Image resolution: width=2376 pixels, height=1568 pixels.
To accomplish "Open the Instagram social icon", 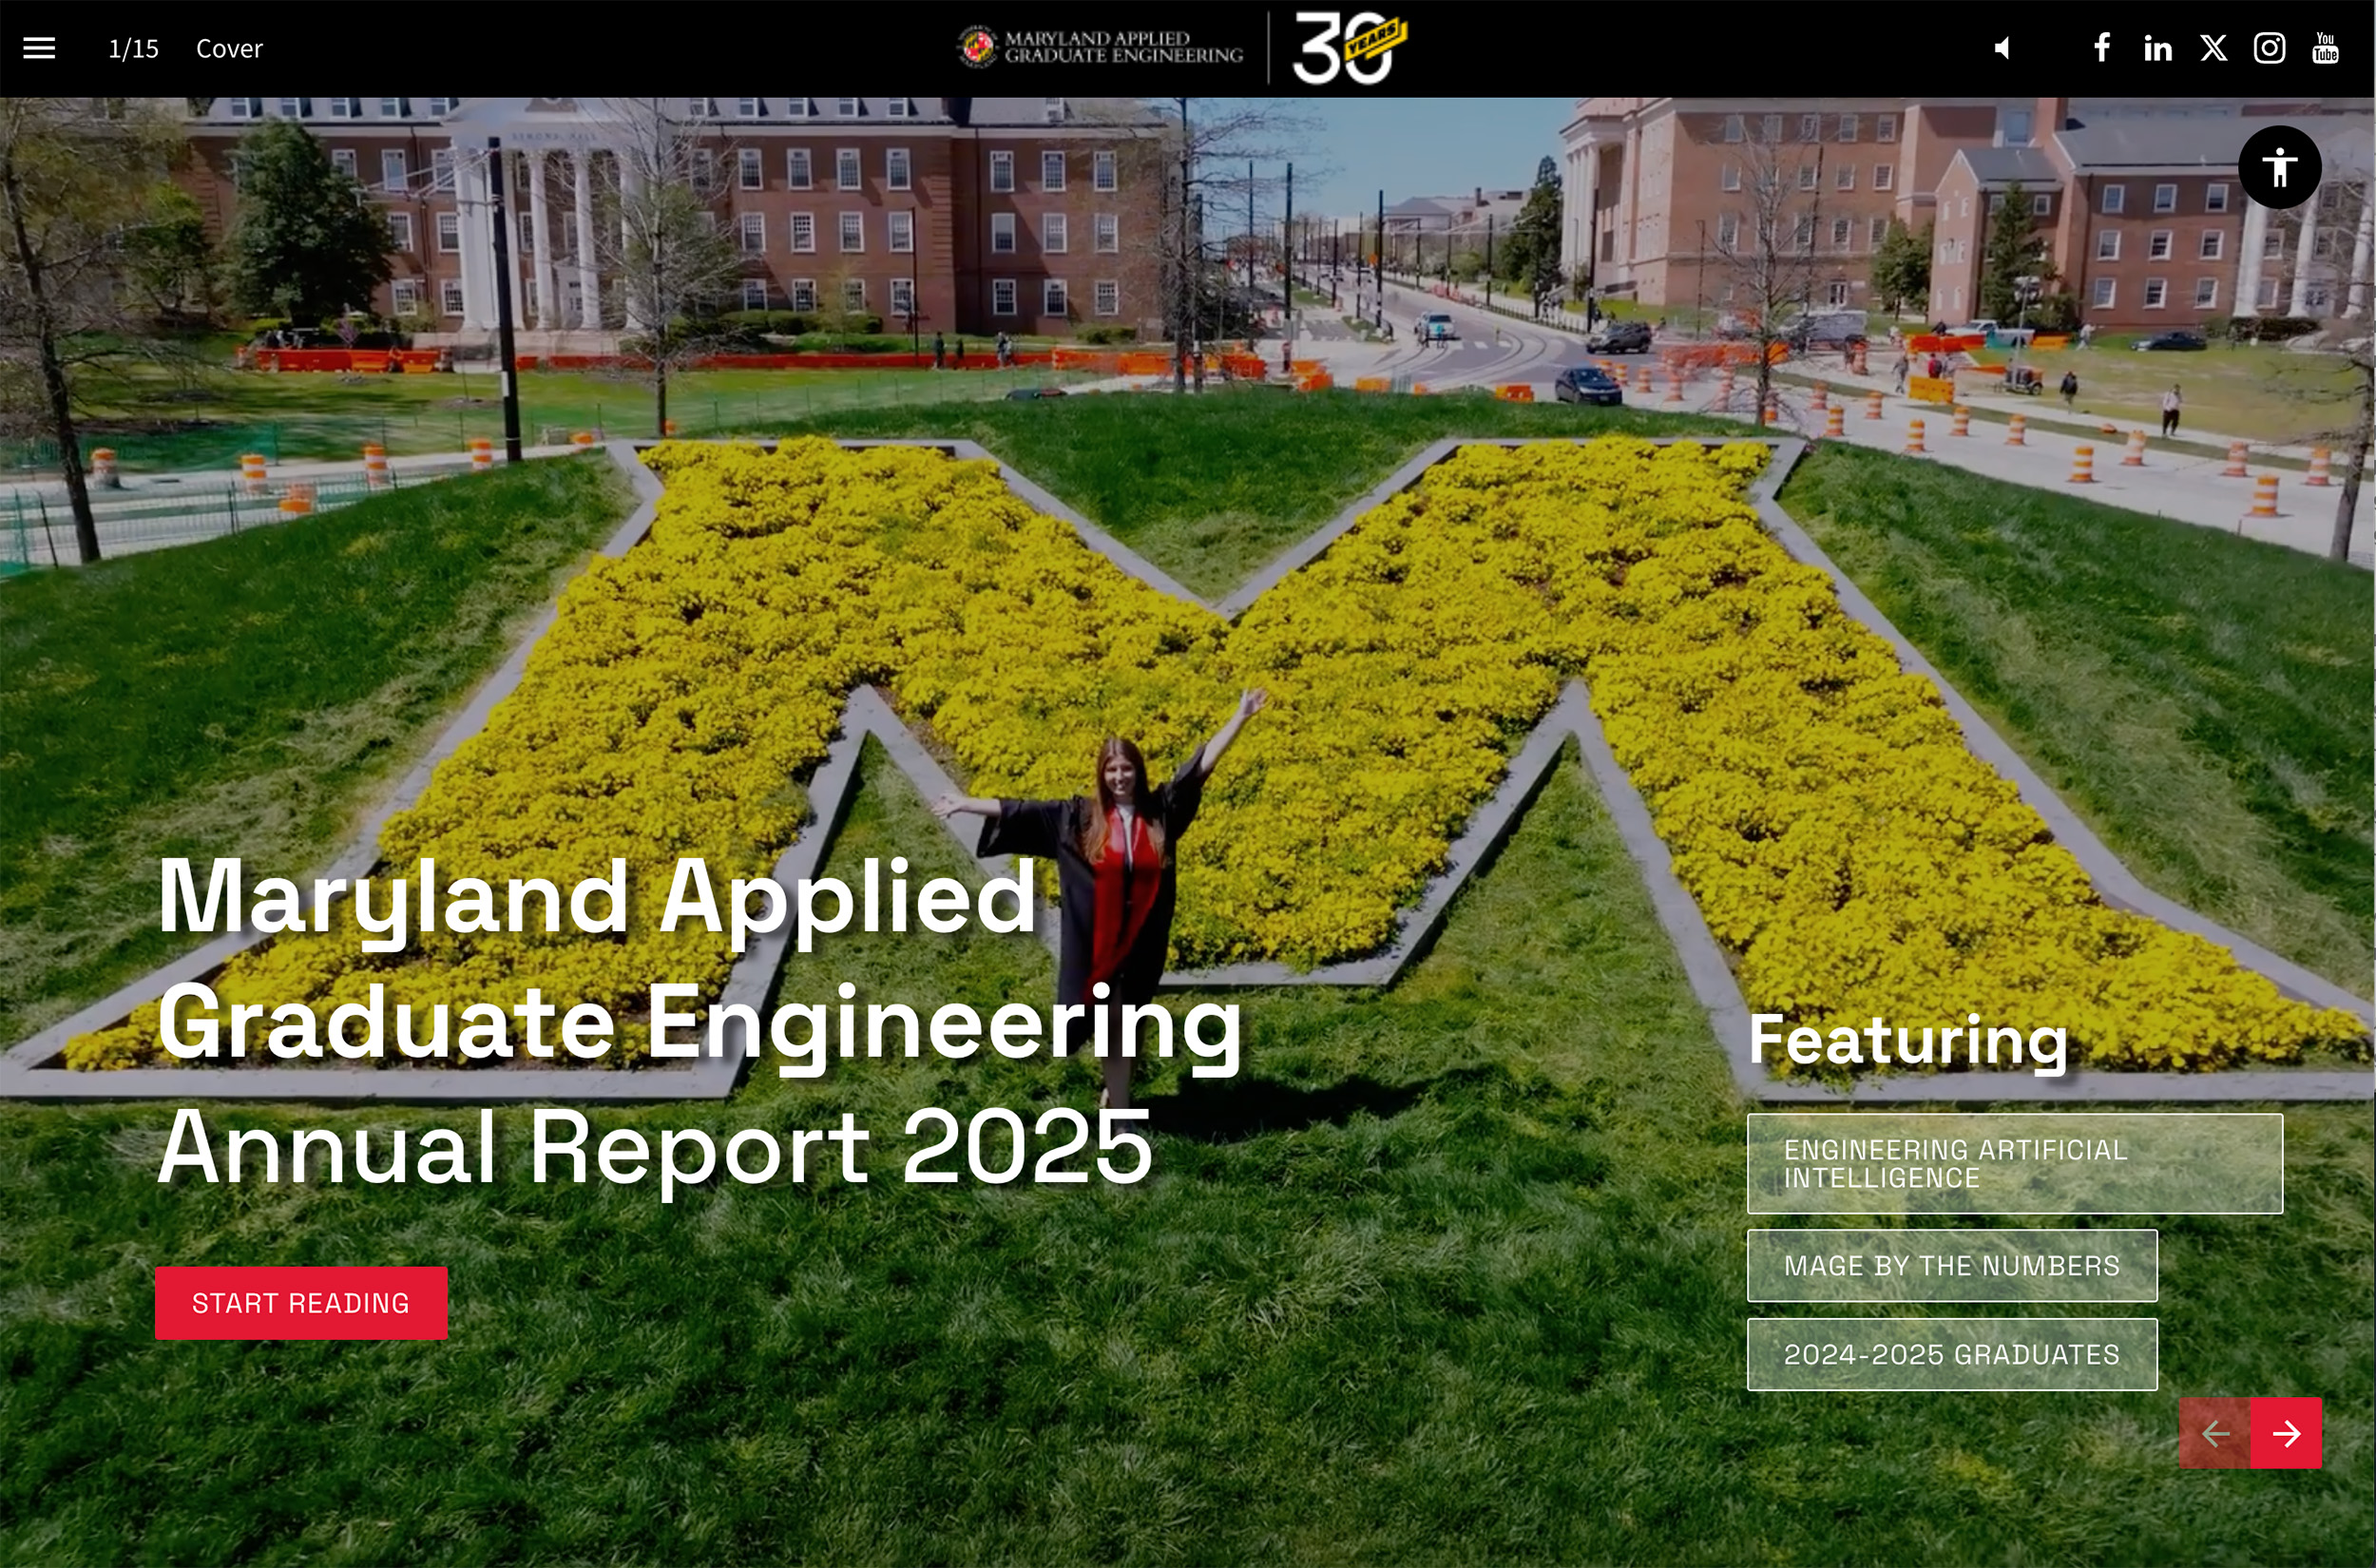I will tap(2269, 48).
